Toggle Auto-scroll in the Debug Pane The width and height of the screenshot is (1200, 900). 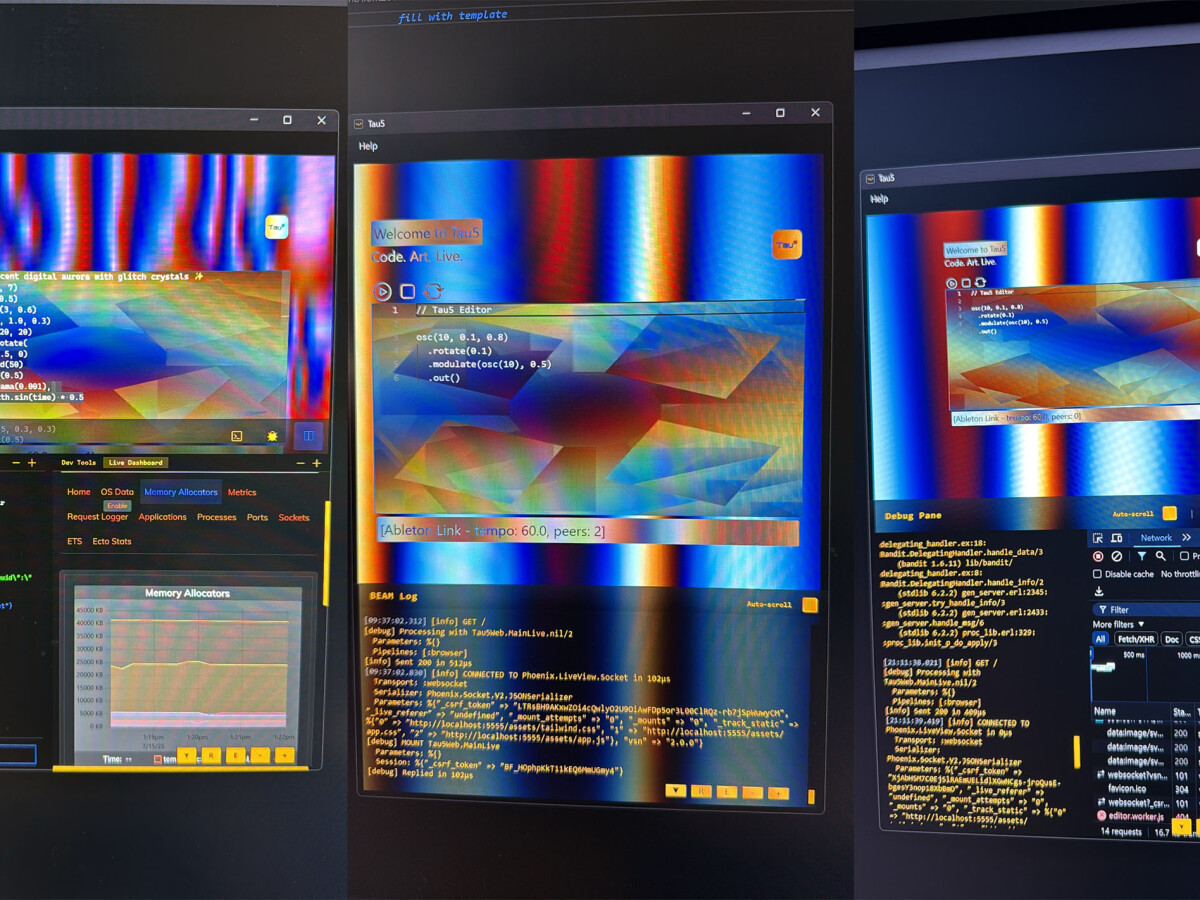click(x=1169, y=513)
